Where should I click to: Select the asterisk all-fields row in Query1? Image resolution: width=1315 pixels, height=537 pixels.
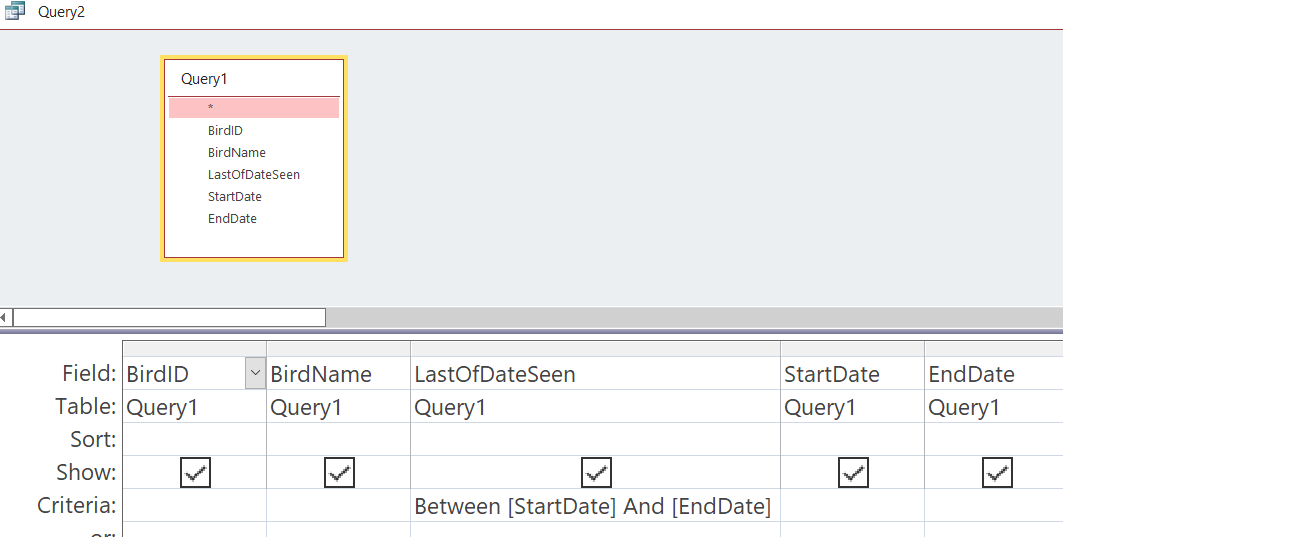(x=254, y=108)
